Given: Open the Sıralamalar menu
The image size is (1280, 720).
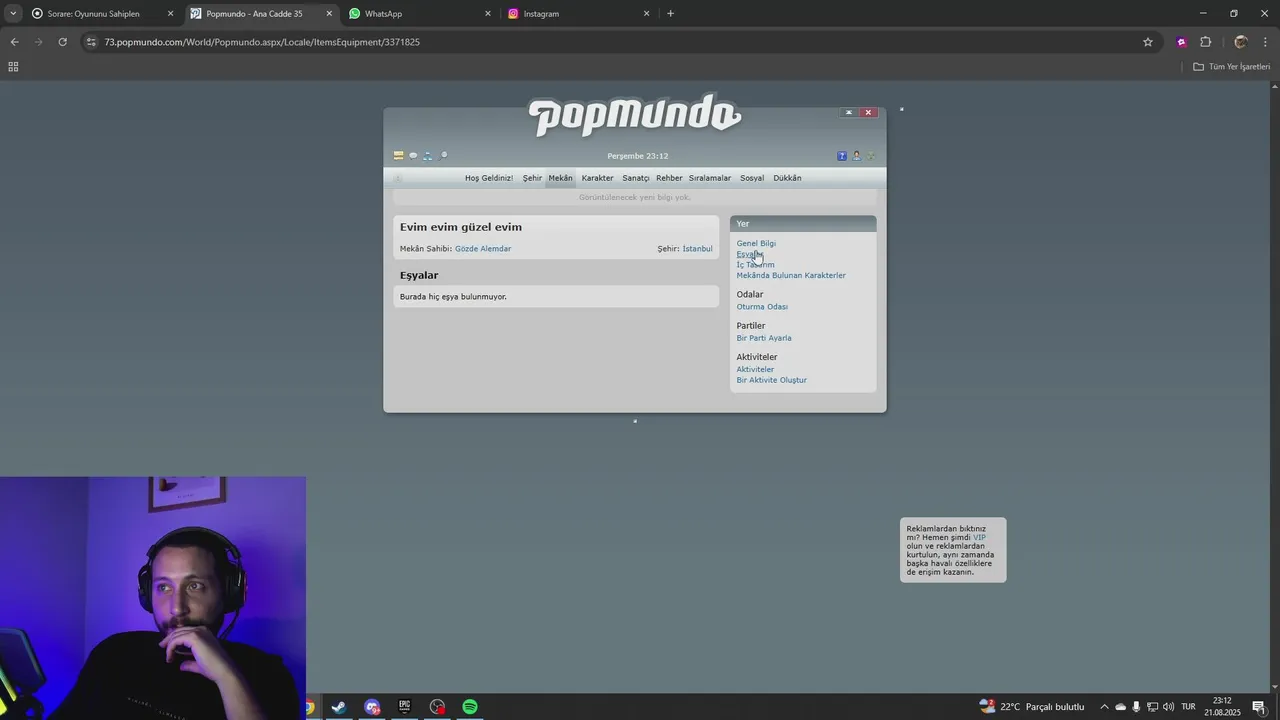Looking at the screenshot, I should [x=710, y=178].
